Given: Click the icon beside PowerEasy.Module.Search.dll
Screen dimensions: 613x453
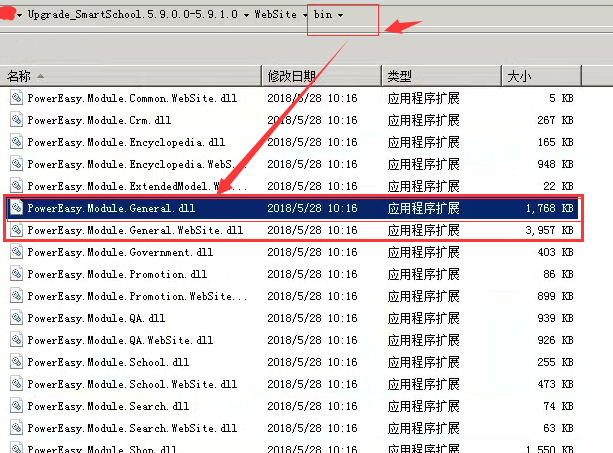Looking at the screenshot, I should click(x=16, y=406).
